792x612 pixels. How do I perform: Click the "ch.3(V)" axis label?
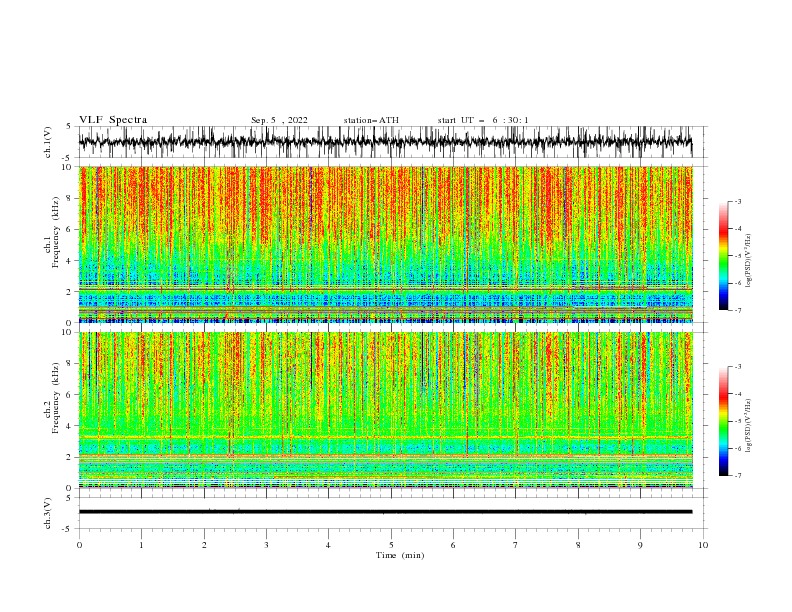(48, 513)
